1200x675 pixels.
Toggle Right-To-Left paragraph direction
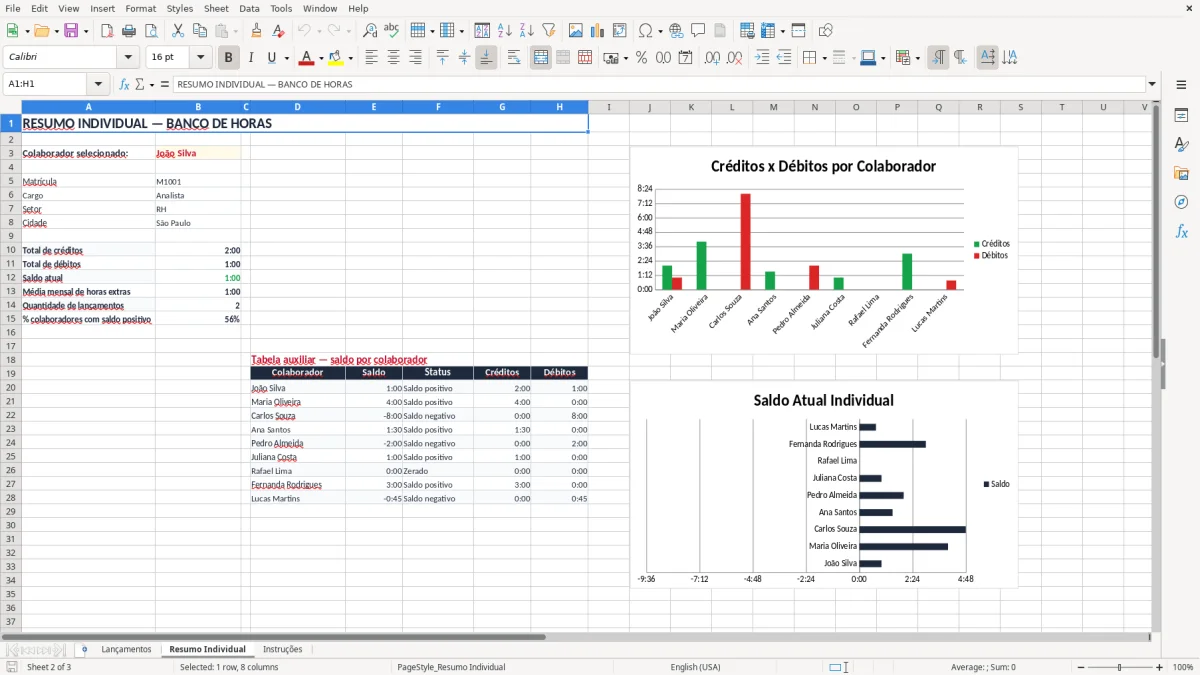point(960,58)
